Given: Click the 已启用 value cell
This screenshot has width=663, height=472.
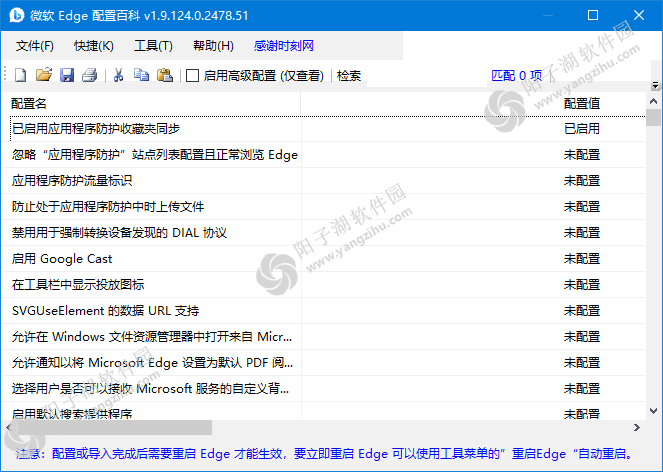Looking at the screenshot, I should tap(582, 129).
